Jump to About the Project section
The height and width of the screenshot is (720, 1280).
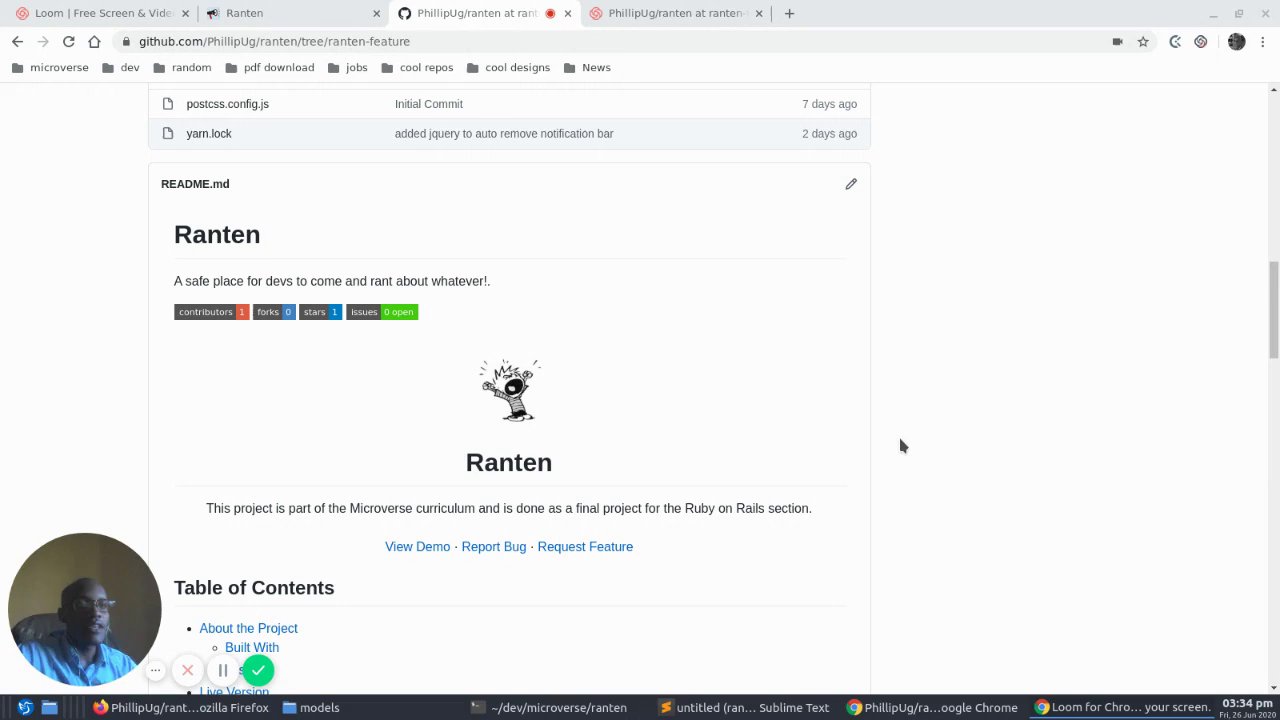pyautogui.click(x=248, y=628)
